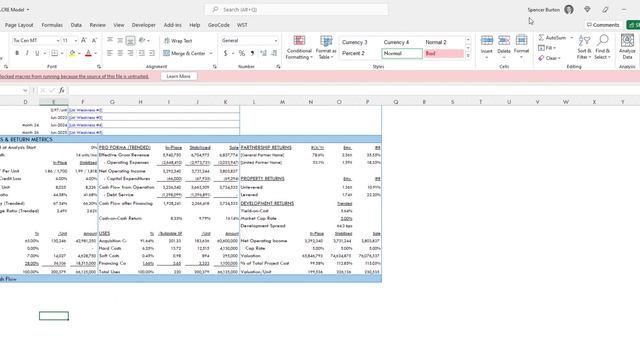The width and height of the screenshot is (640, 360).
Task: Toggle Wrap Text
Action: click(x=178, y=41)
